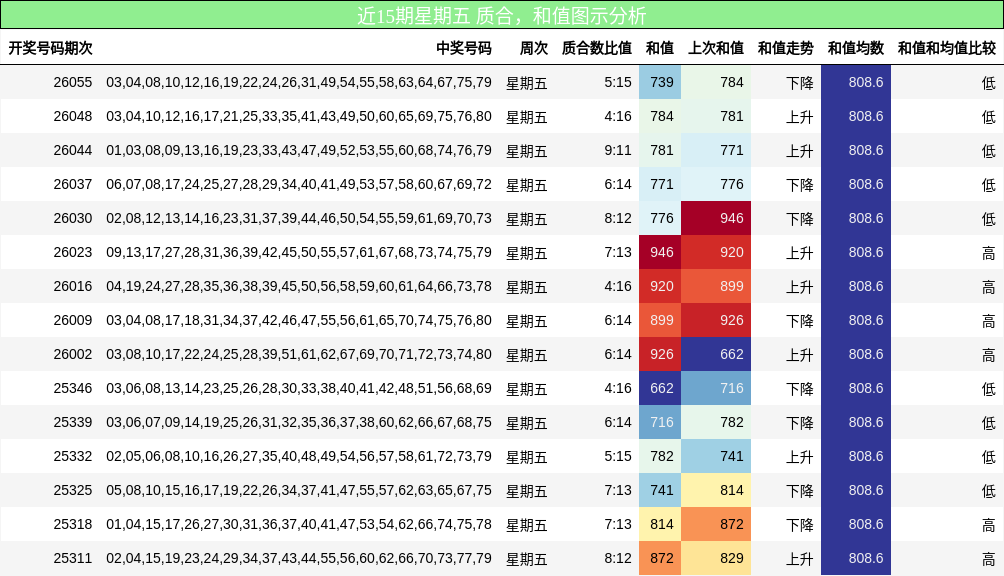Click the dark red 946 sum value cell

pos(660,252)
